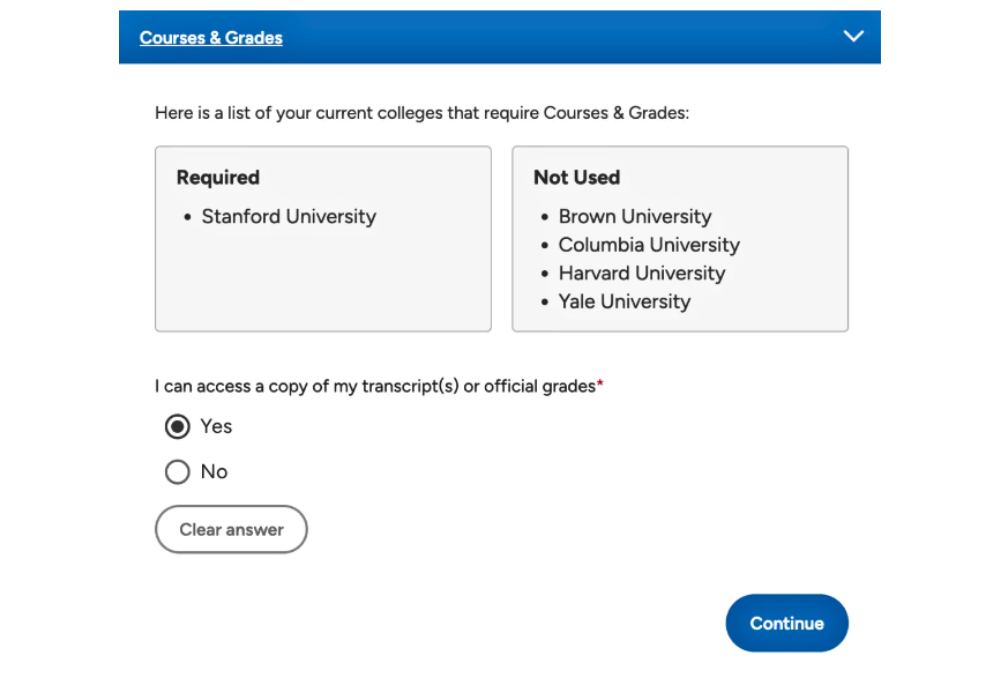Deselect transcript access via Clear answer
The image size is (1000, 674).
tap(230, 529)
